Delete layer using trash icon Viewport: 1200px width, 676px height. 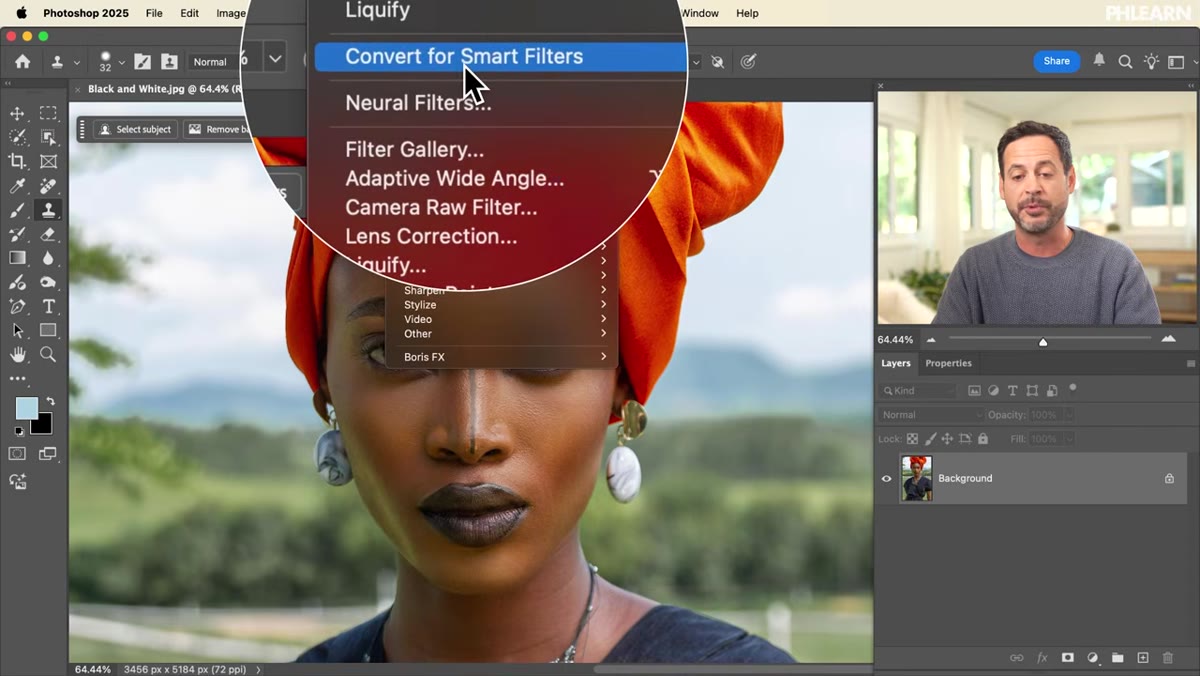coord(1168,657)
